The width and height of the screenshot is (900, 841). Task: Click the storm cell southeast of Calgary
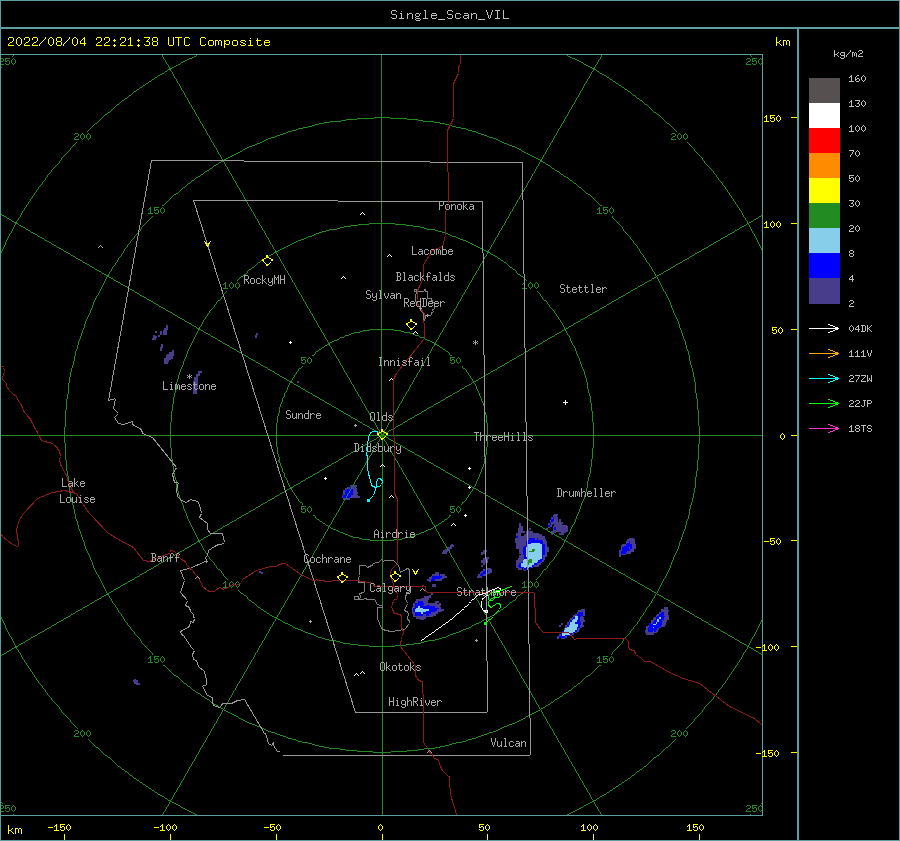[x=425, y=607]
